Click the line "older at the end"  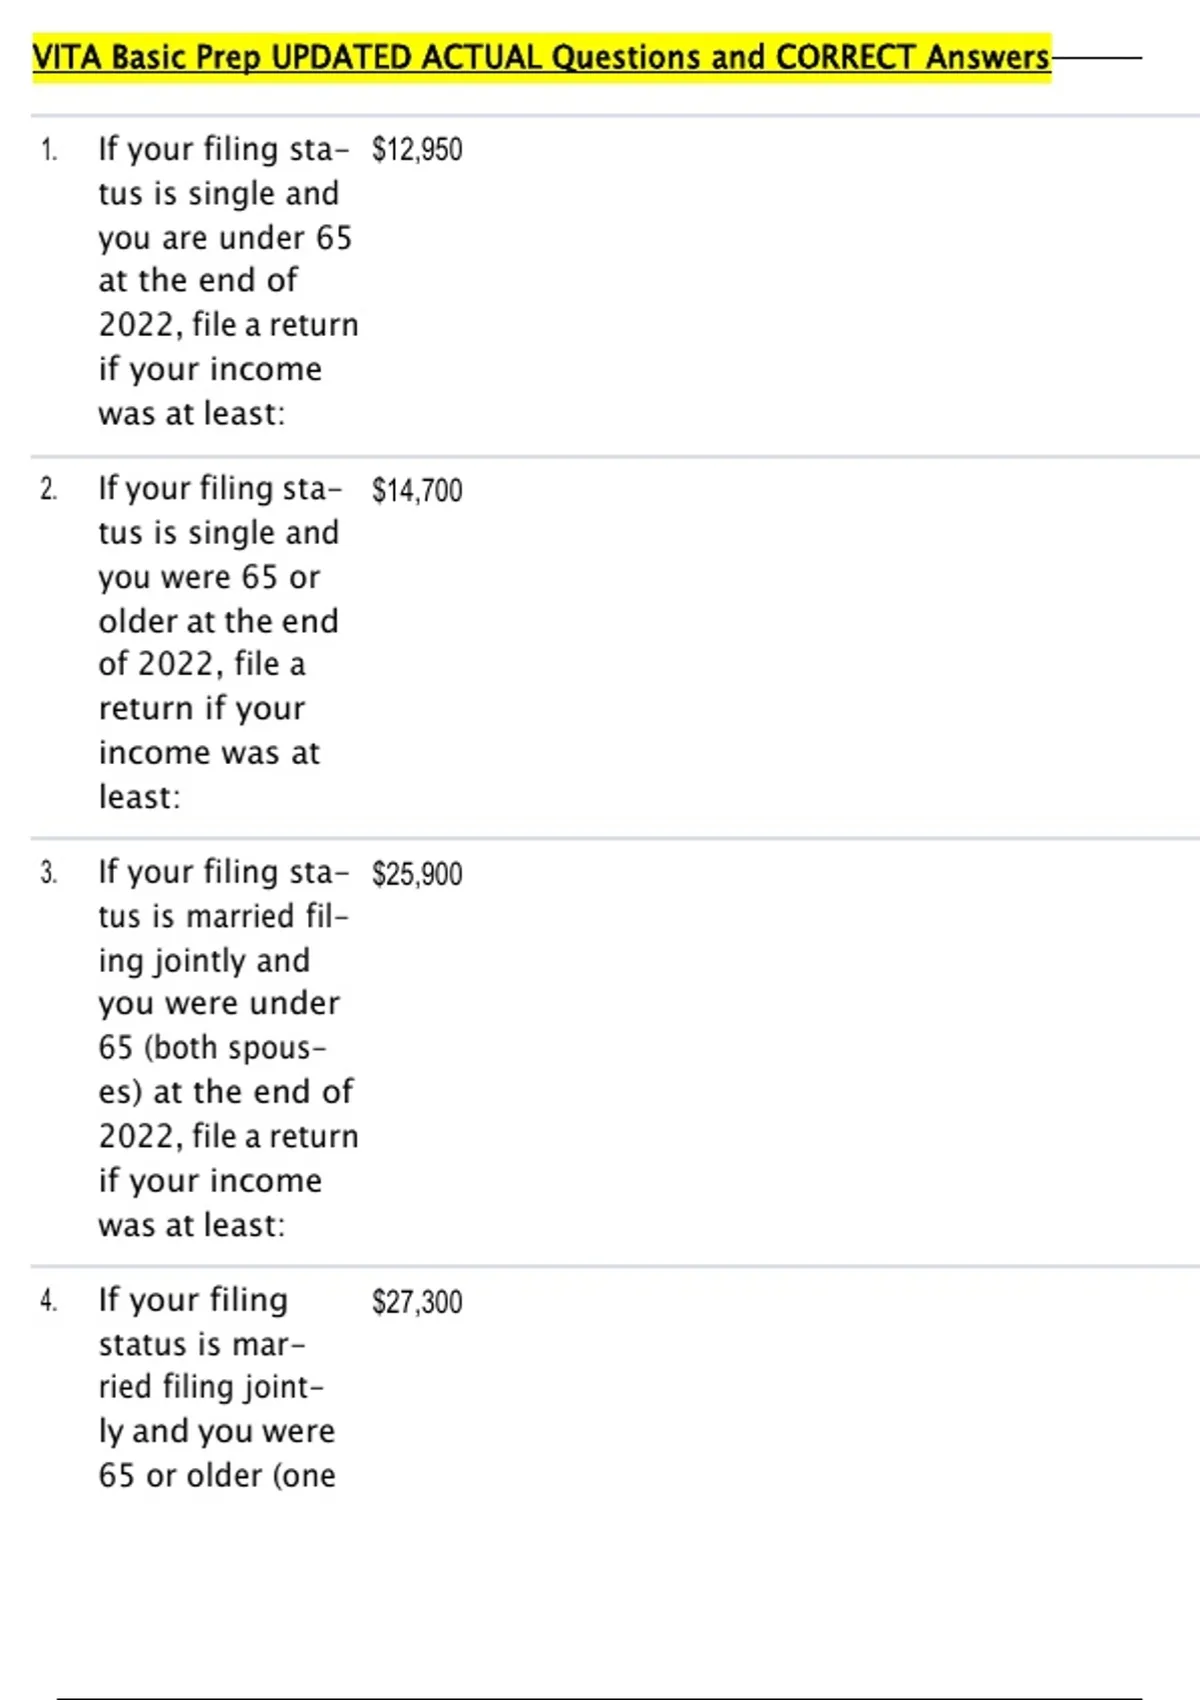pyautogui.click(x=218, y=621)
